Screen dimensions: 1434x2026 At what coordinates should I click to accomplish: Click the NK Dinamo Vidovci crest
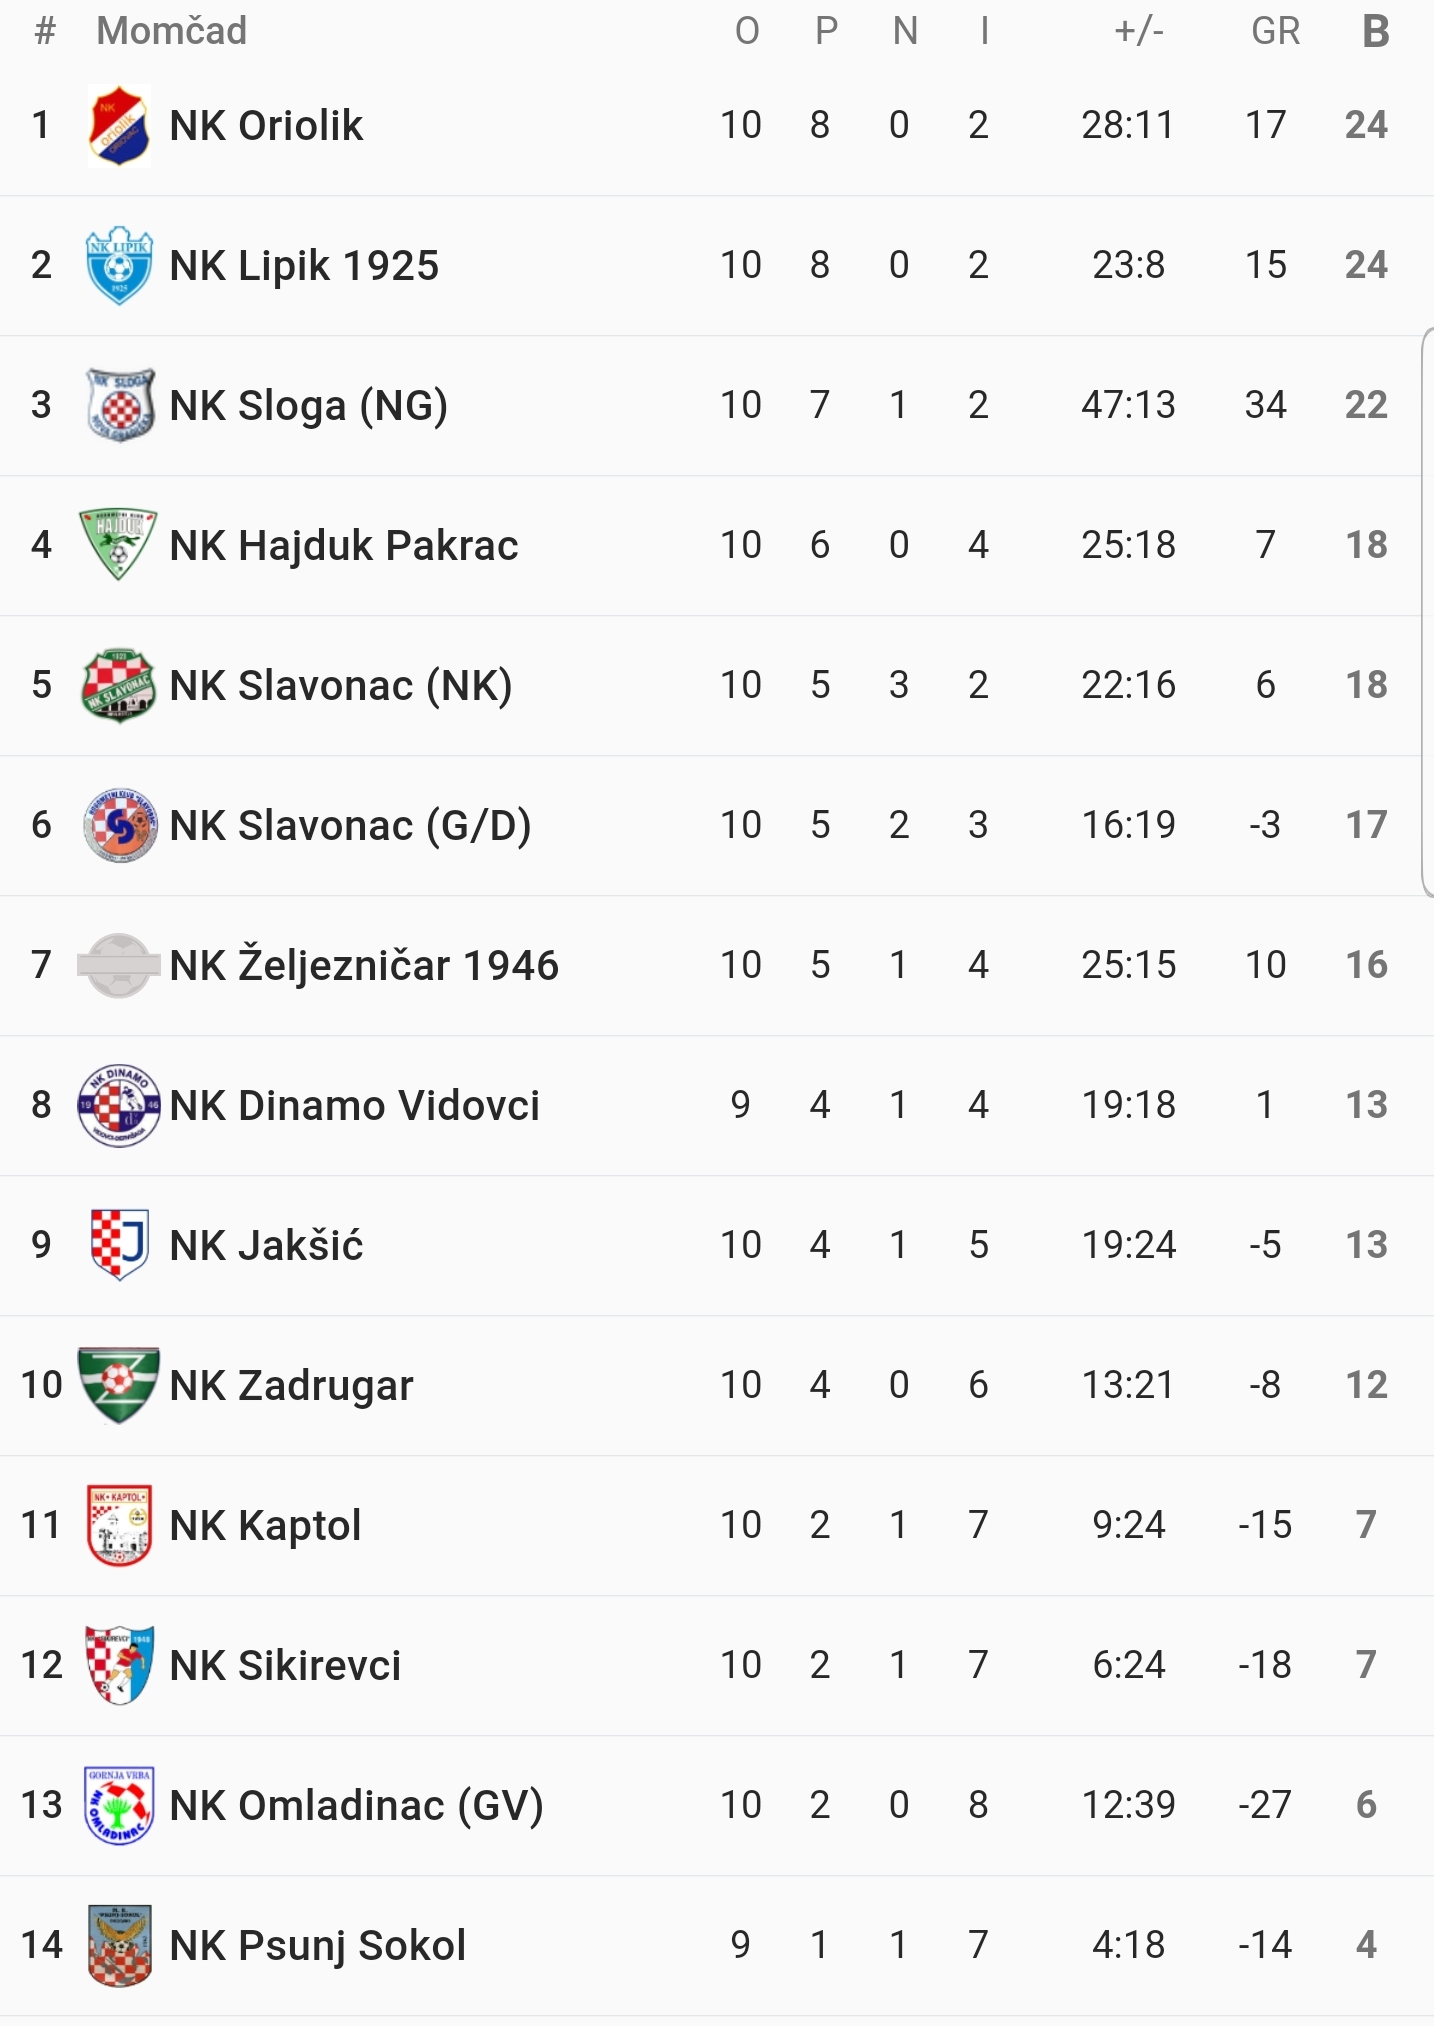tap(119, 1105)
